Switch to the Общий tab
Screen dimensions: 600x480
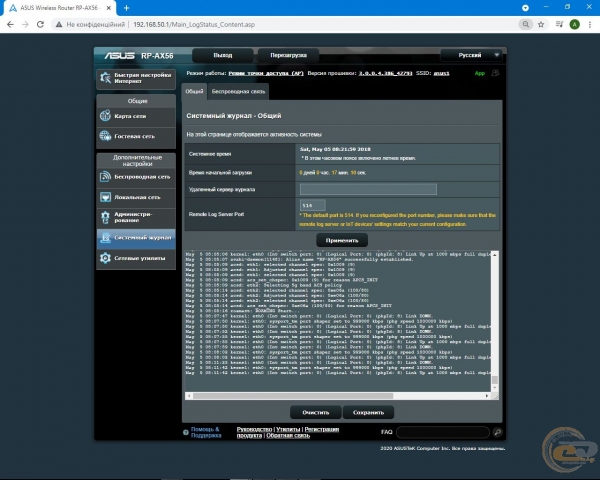coord(194,91)
